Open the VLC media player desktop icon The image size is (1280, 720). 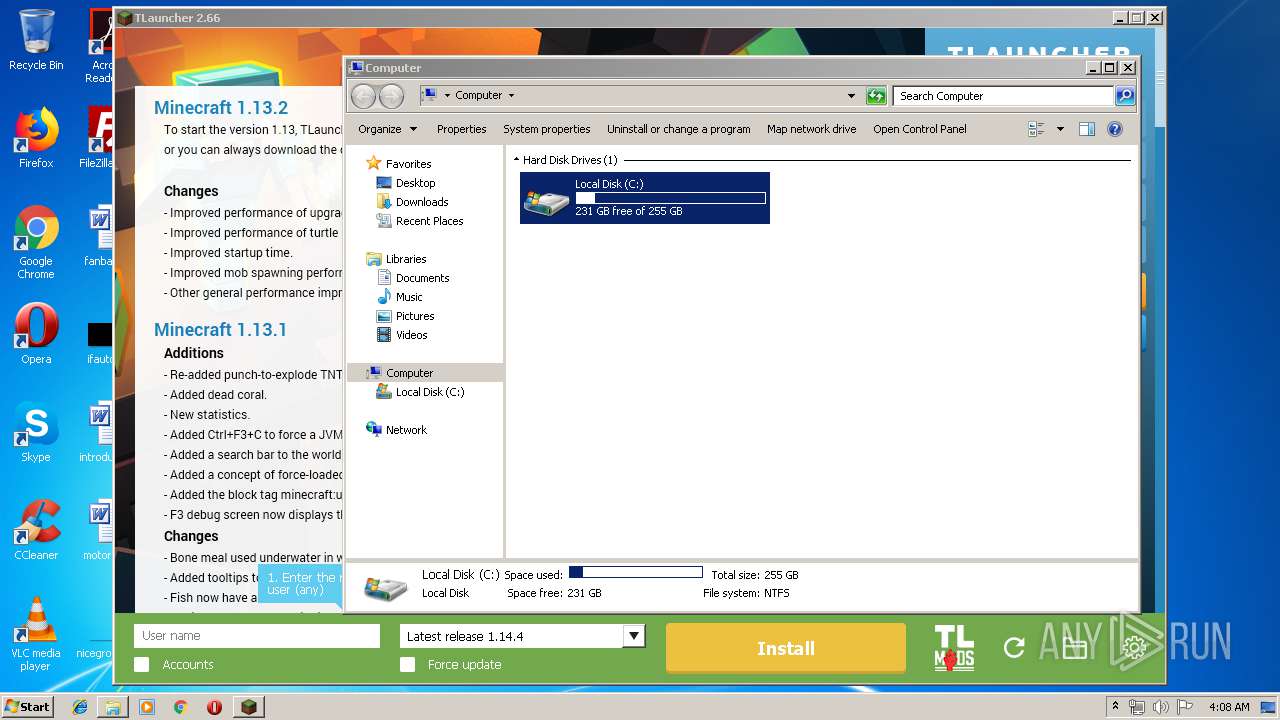pyautogui.click(x=36, y=635)
